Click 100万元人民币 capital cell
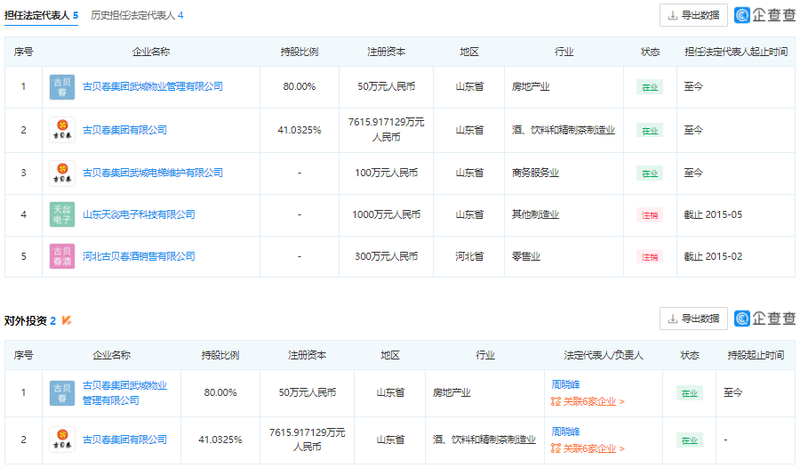The image size is (800, 468). pyautogui.click(x=386, y=173)
